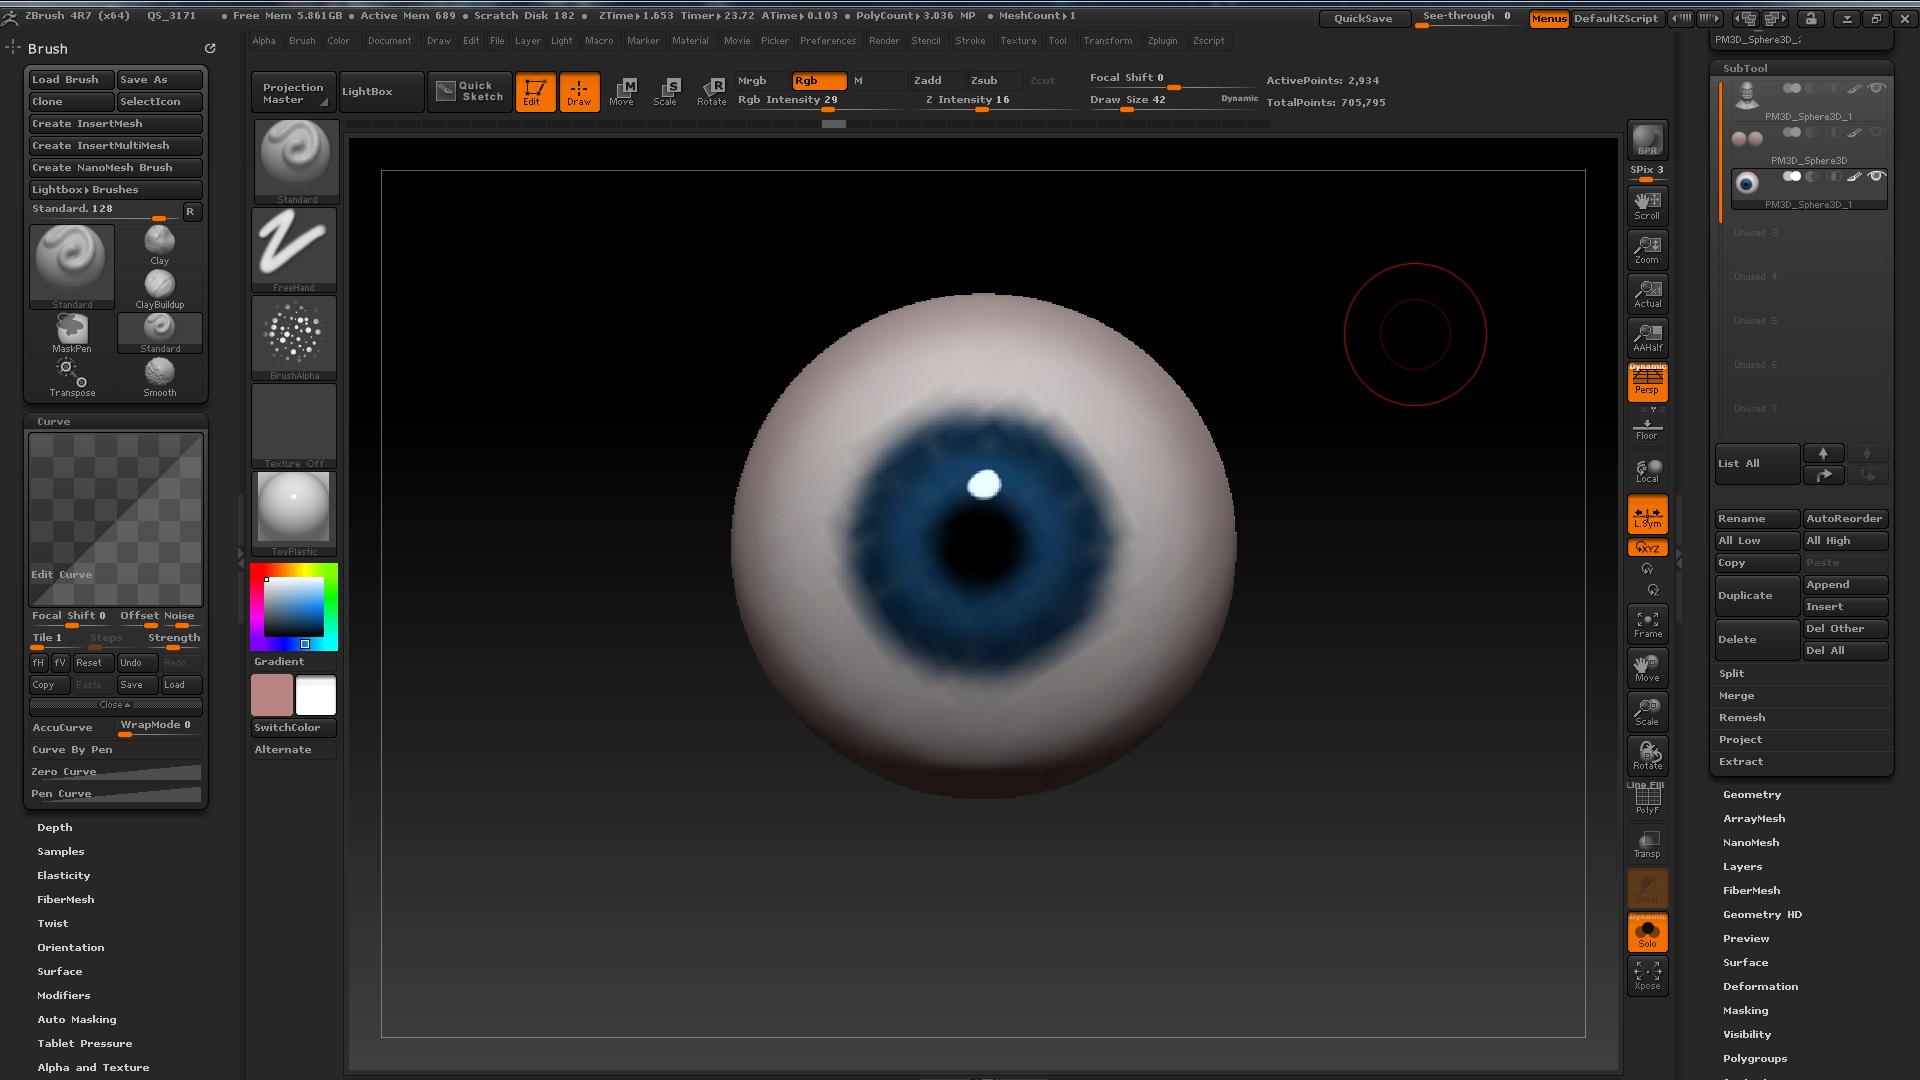Adjust the Rgb Intensity slider

pyautogui.click(x=820, y=101)
